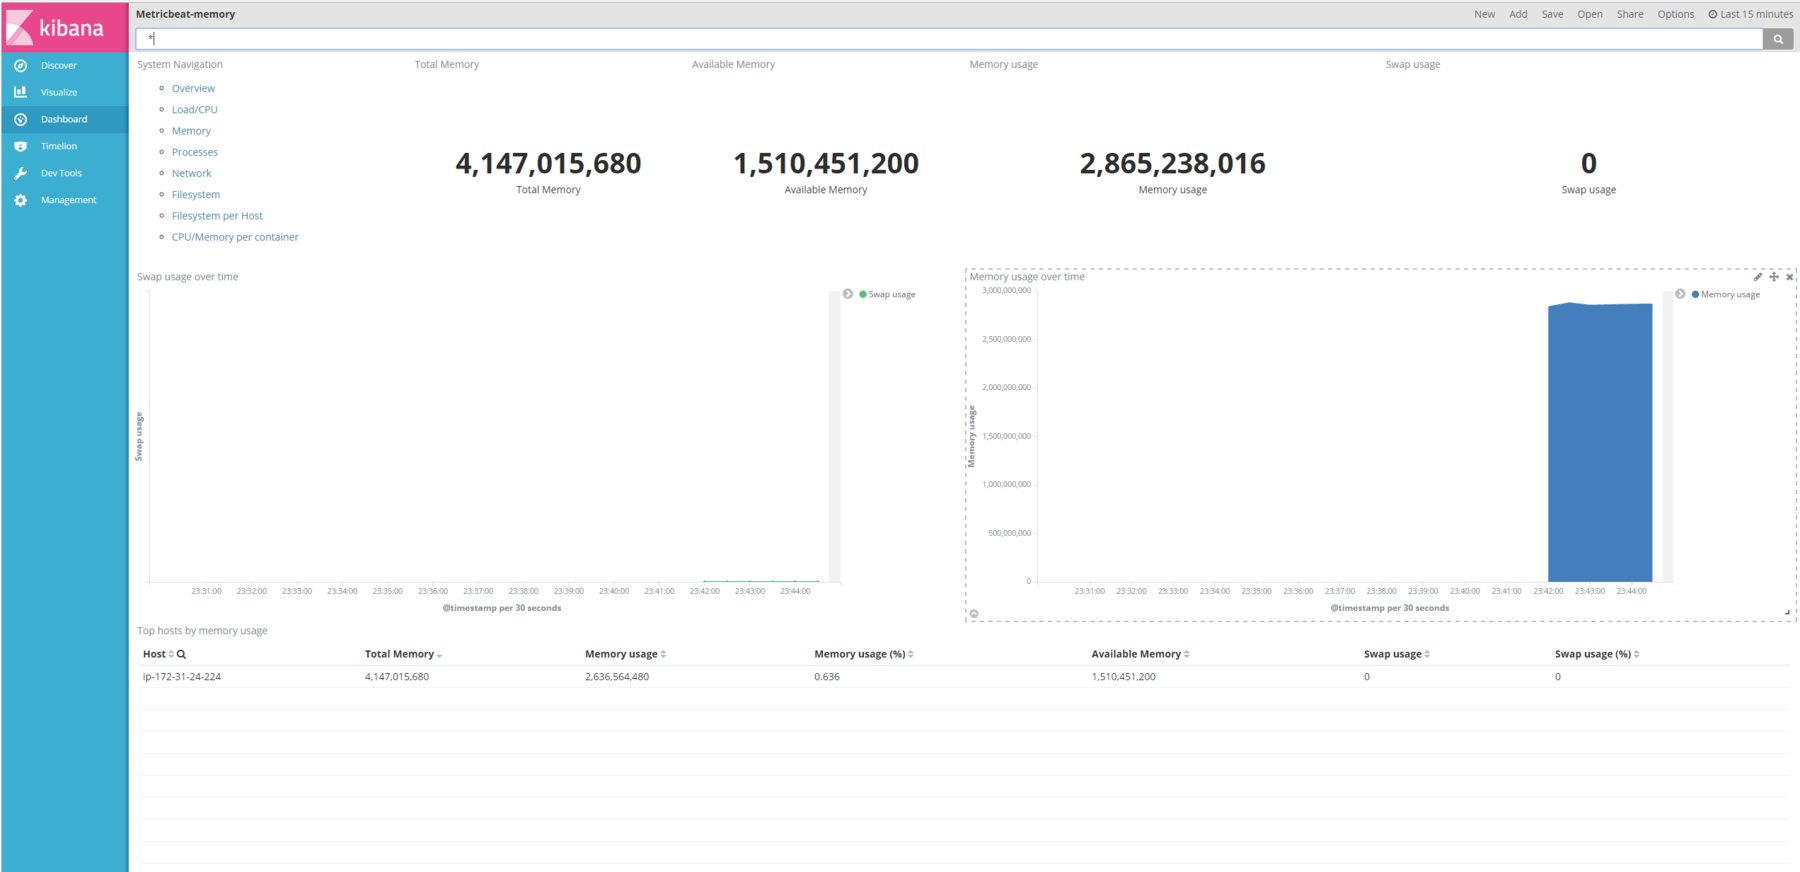
Task: Open Filesystem per Host link
Action: coord(217,216)
